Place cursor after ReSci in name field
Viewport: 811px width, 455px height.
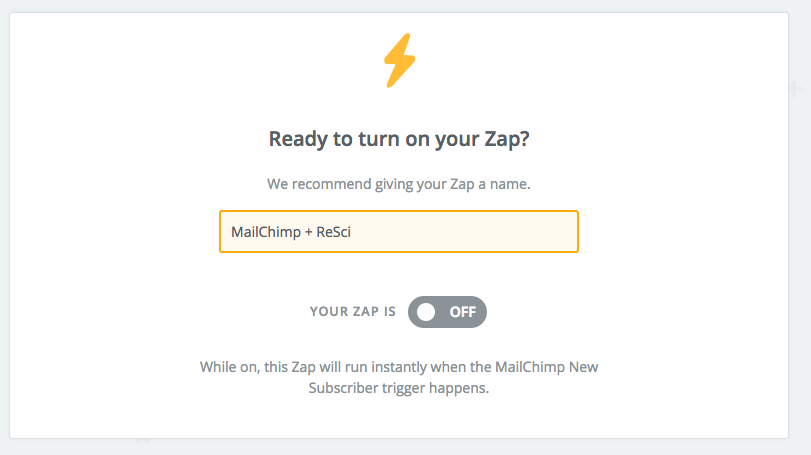click(352, 232)
